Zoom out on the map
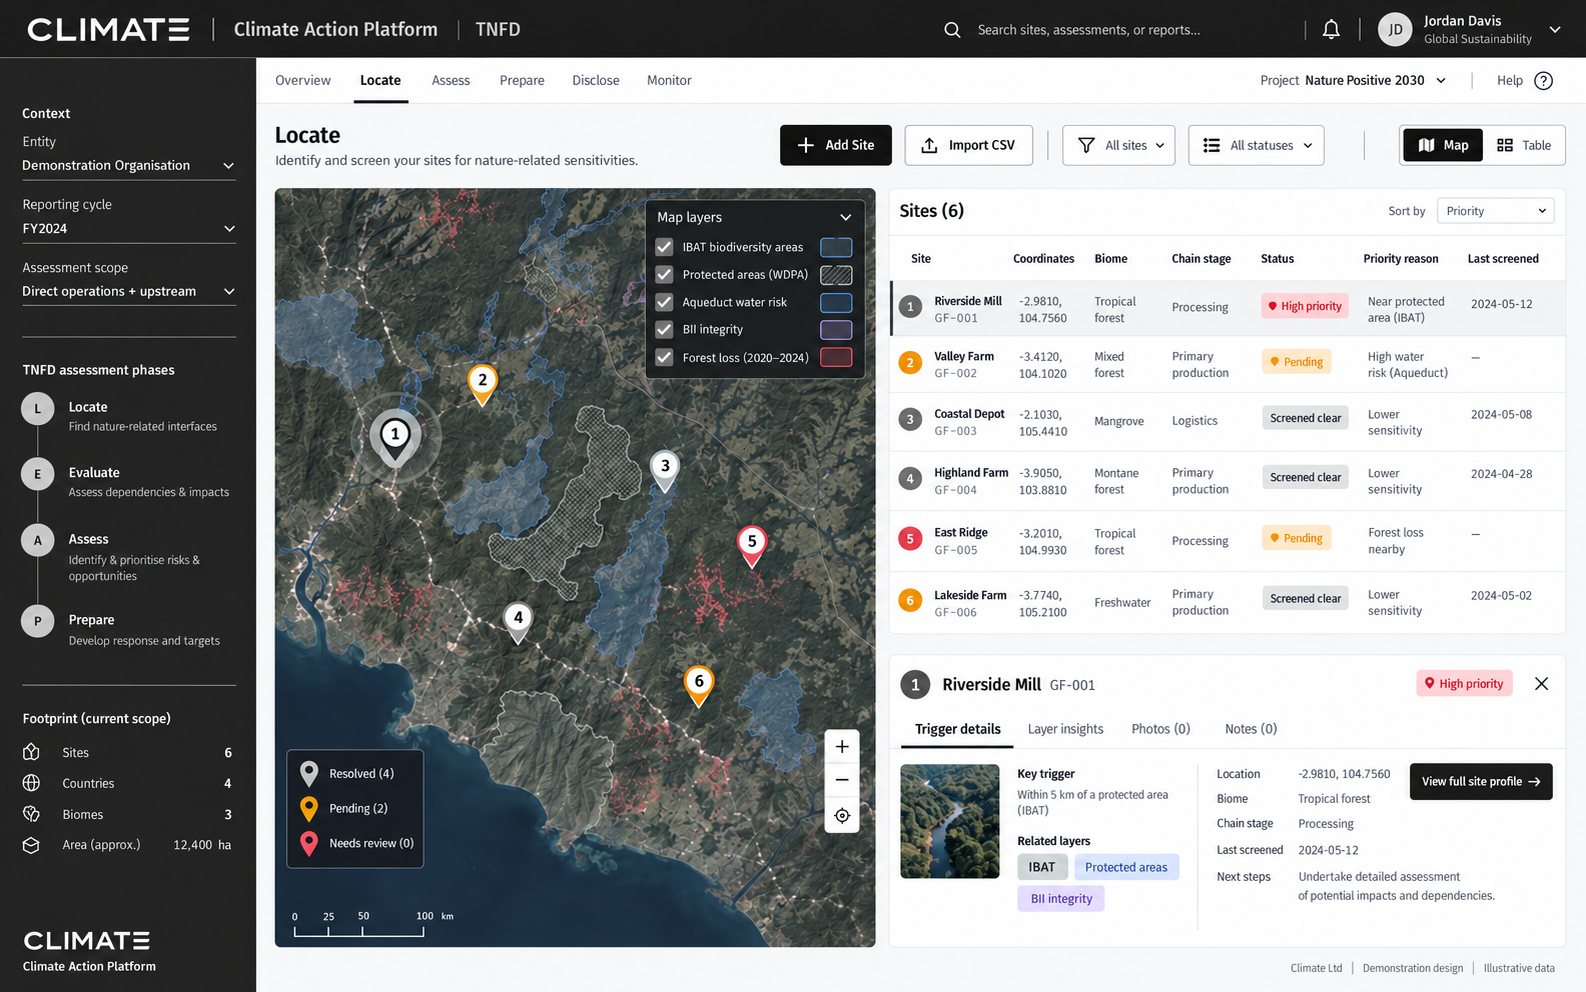 tap(842, 780)
